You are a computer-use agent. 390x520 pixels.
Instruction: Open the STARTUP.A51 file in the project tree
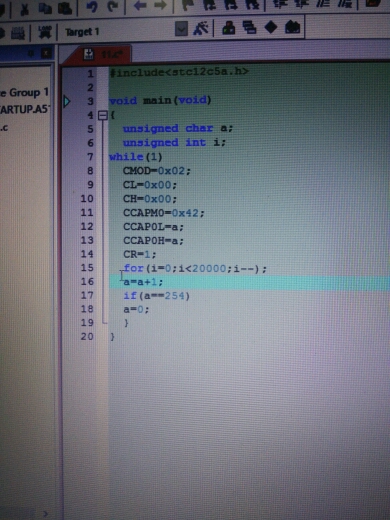(25, 109)
